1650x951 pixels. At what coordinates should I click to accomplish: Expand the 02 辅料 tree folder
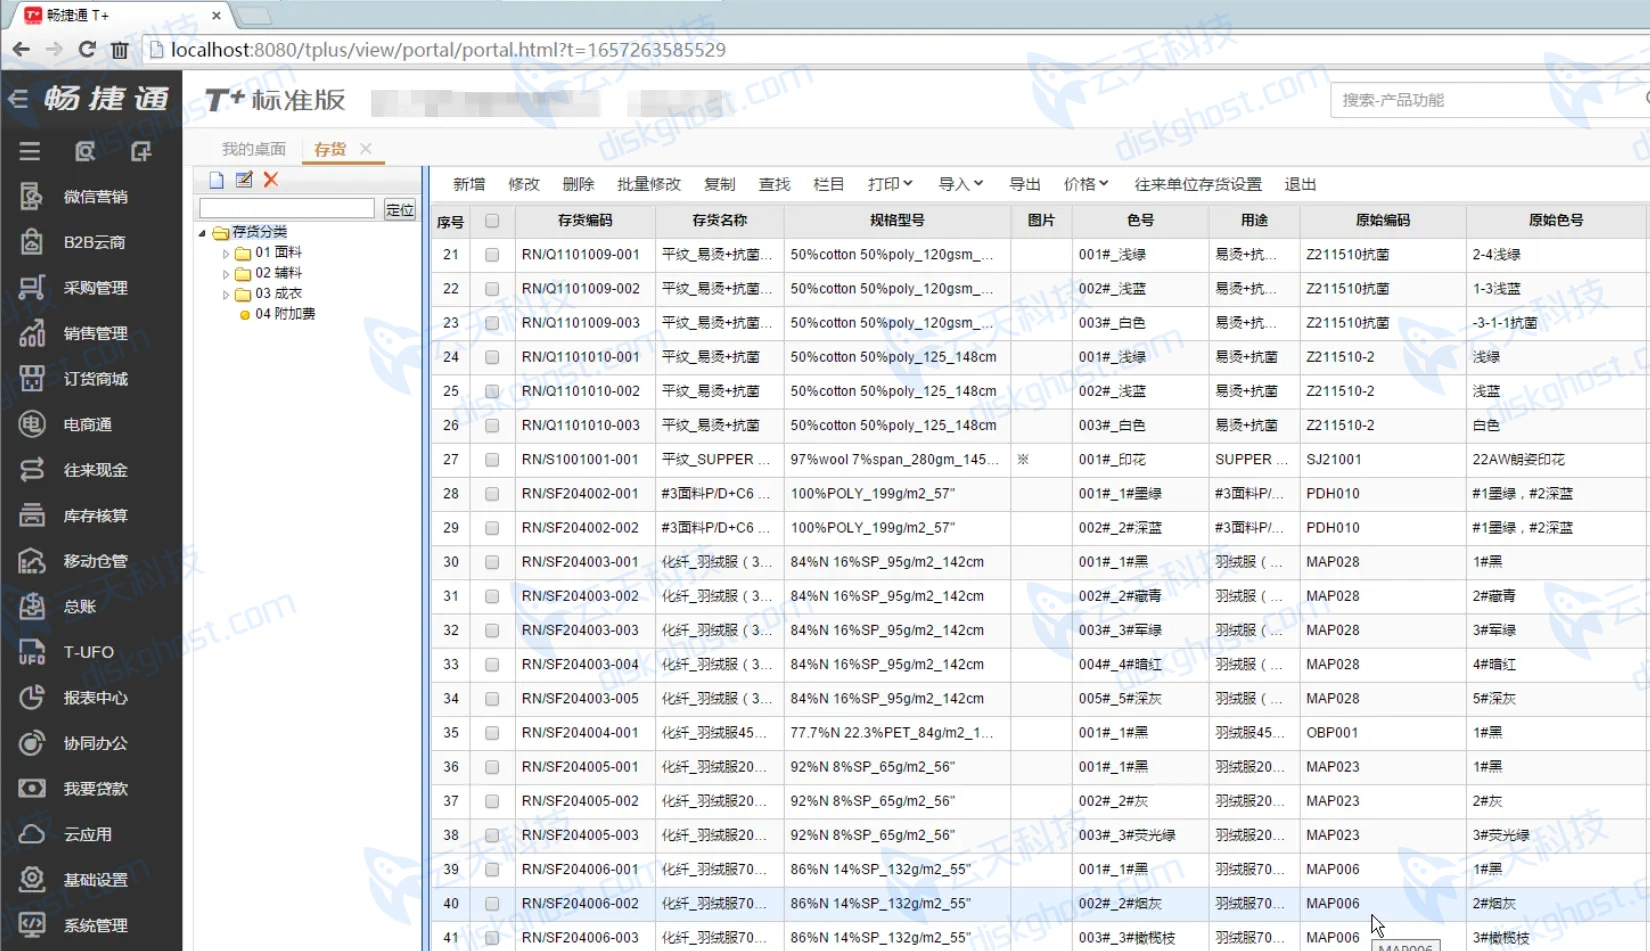(x=226, y=274)
